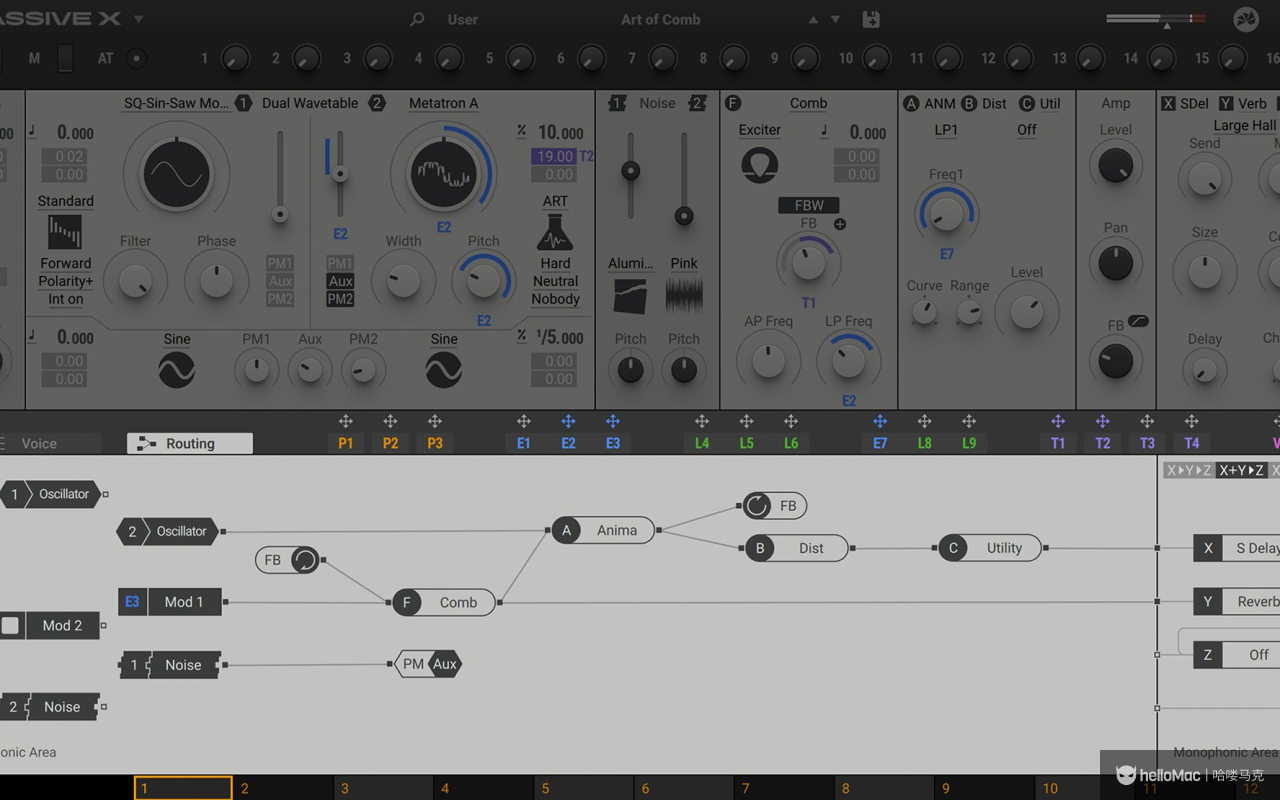
Task: Open the SQ-Sin-Saw wavetable dropdown
Action: (176, 103)
